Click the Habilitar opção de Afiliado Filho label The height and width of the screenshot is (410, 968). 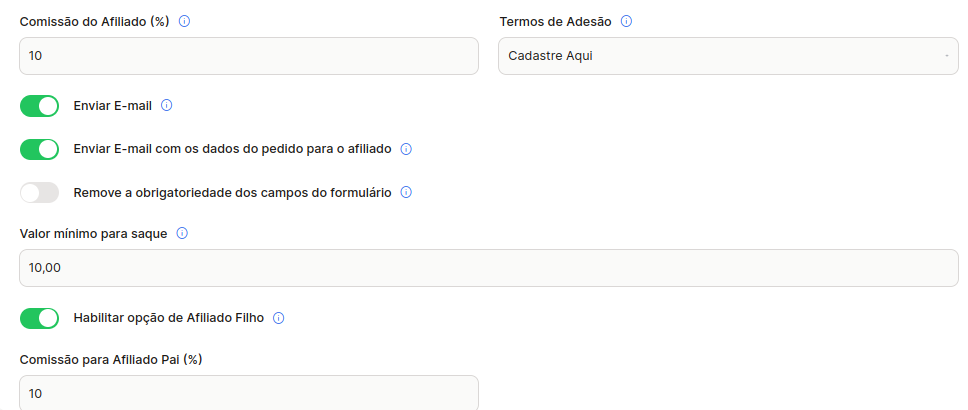coord(169,319)
